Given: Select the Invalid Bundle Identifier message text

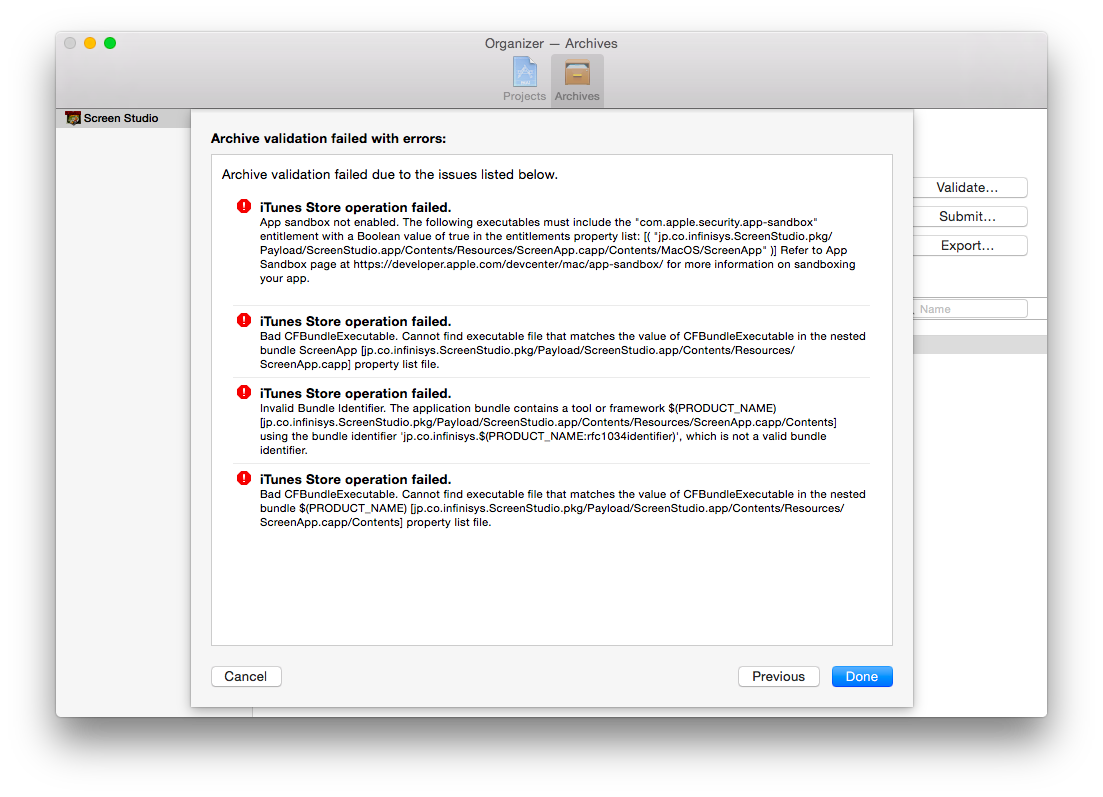Looking at the screenshot, I should pyautogui.click(x=548, y=429).
